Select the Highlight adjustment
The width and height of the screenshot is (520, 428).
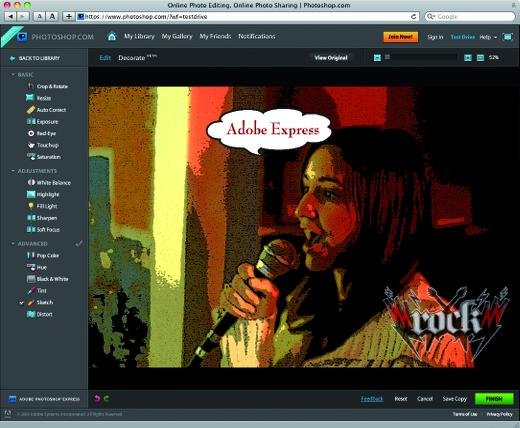coord(43,194)
